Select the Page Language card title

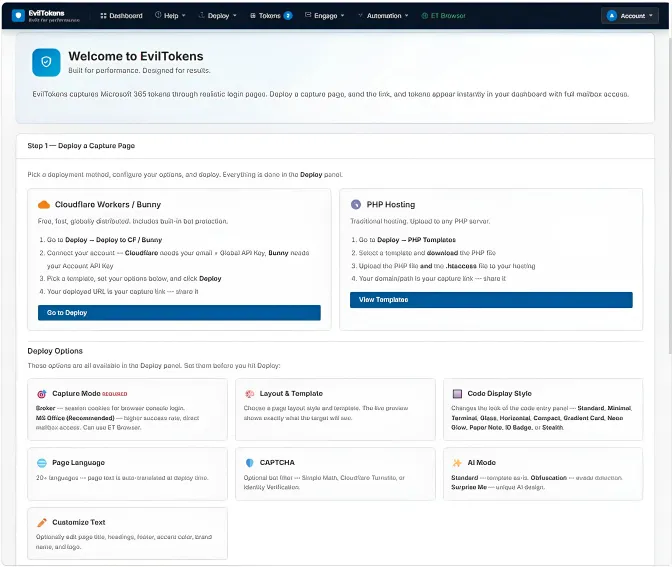[78, 463]
